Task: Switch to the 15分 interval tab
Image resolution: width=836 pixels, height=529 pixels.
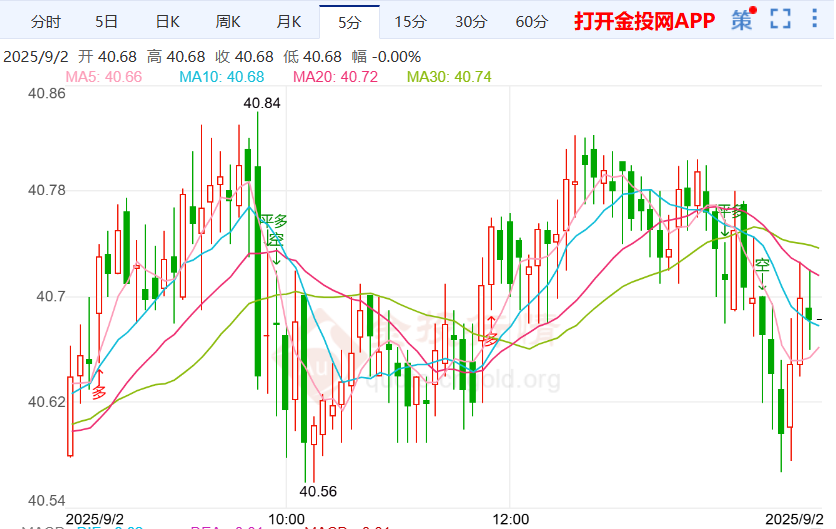Action: click(411, 22)
